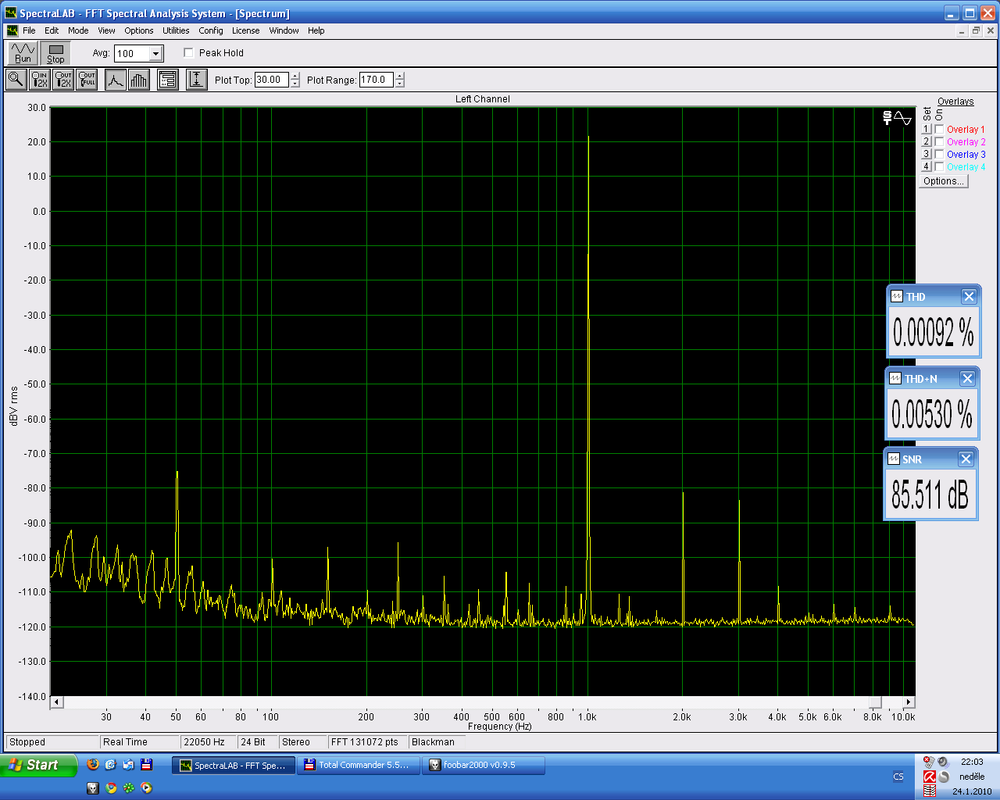Image resolution: width=1000 pixels, height=800 pixels.
Task: Click overlay Options... button
Action: pyautogui.click(x=944, y=181)
